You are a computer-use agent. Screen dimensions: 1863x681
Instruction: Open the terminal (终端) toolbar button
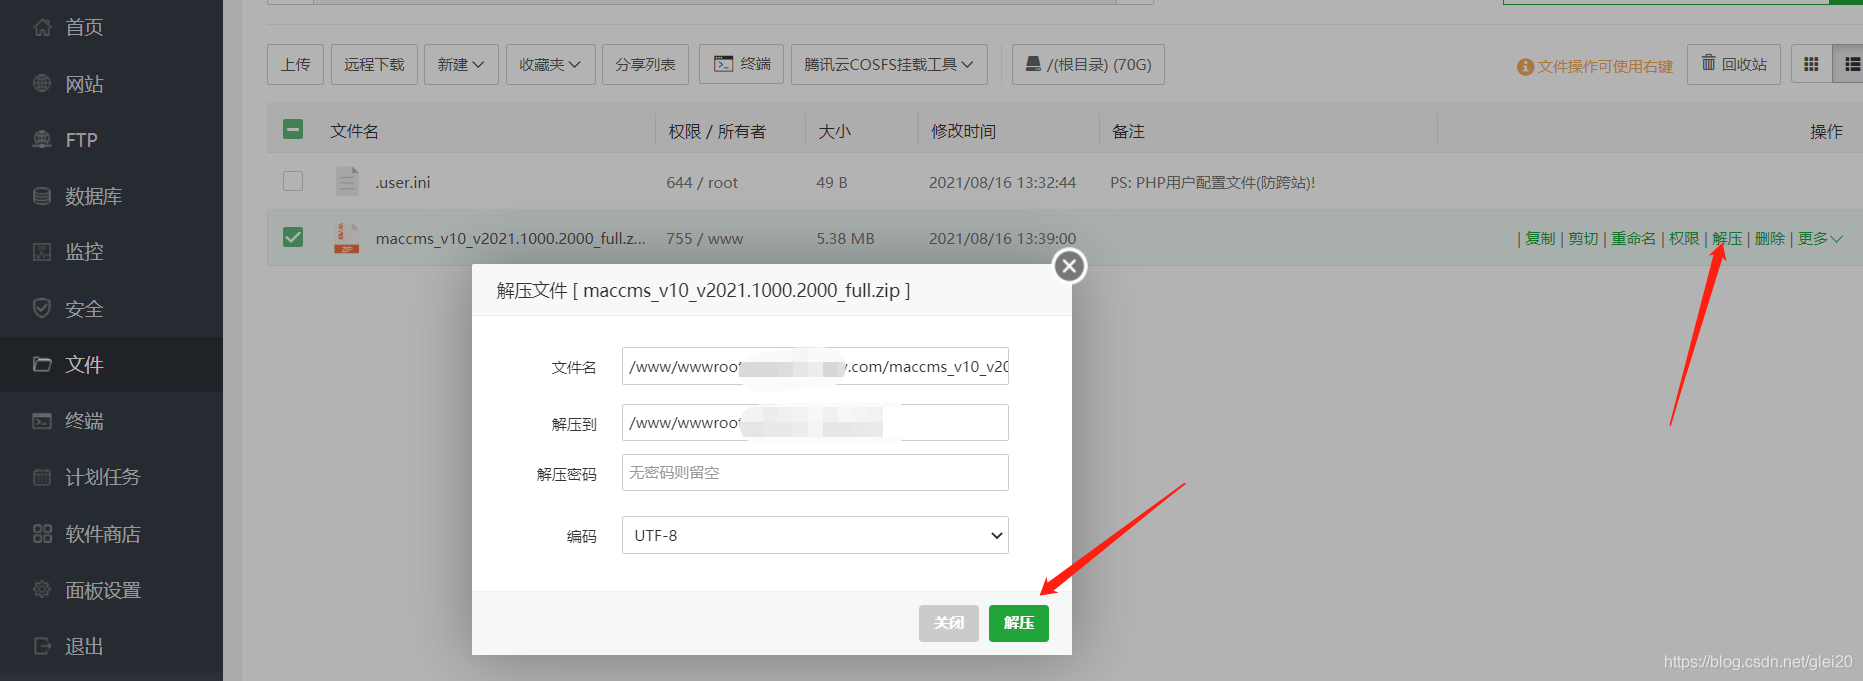742,65
